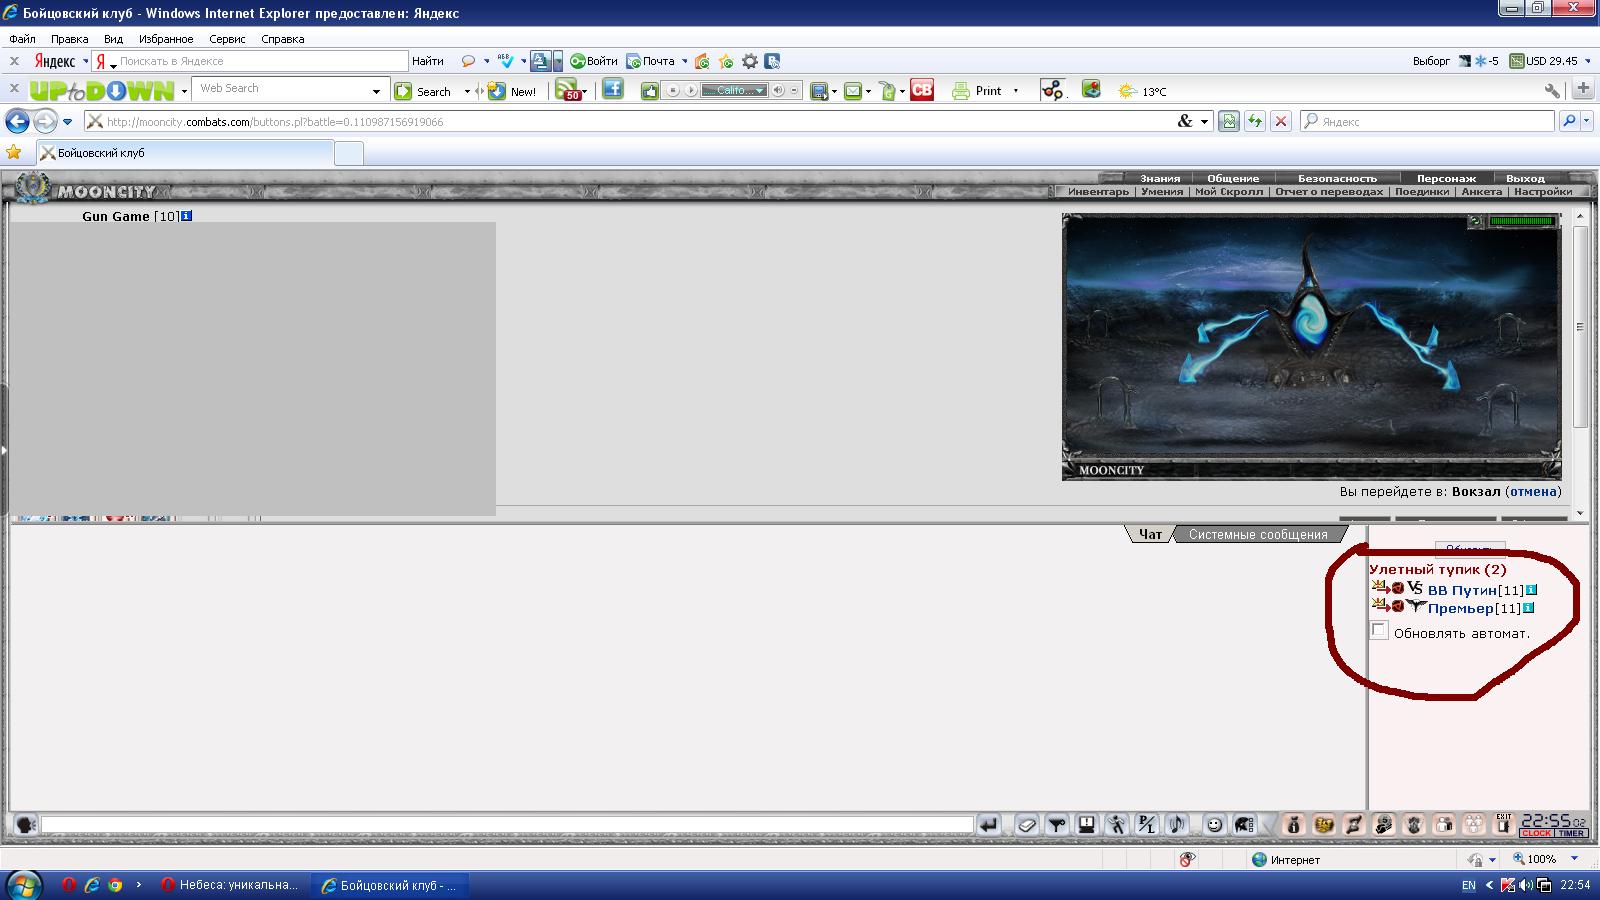Open player ВВ Путин name link
The image size is (1600, 900).
point(1462,590)
